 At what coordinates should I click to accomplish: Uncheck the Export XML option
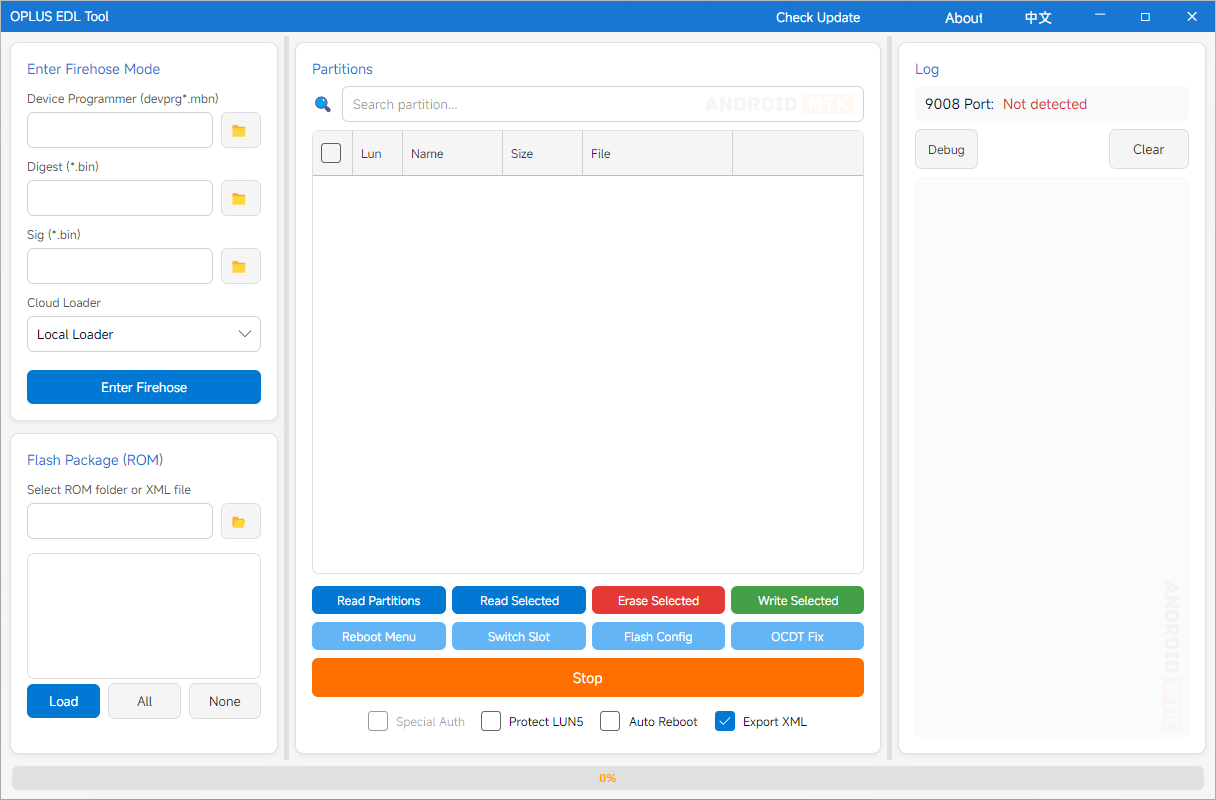pos(725,721)
